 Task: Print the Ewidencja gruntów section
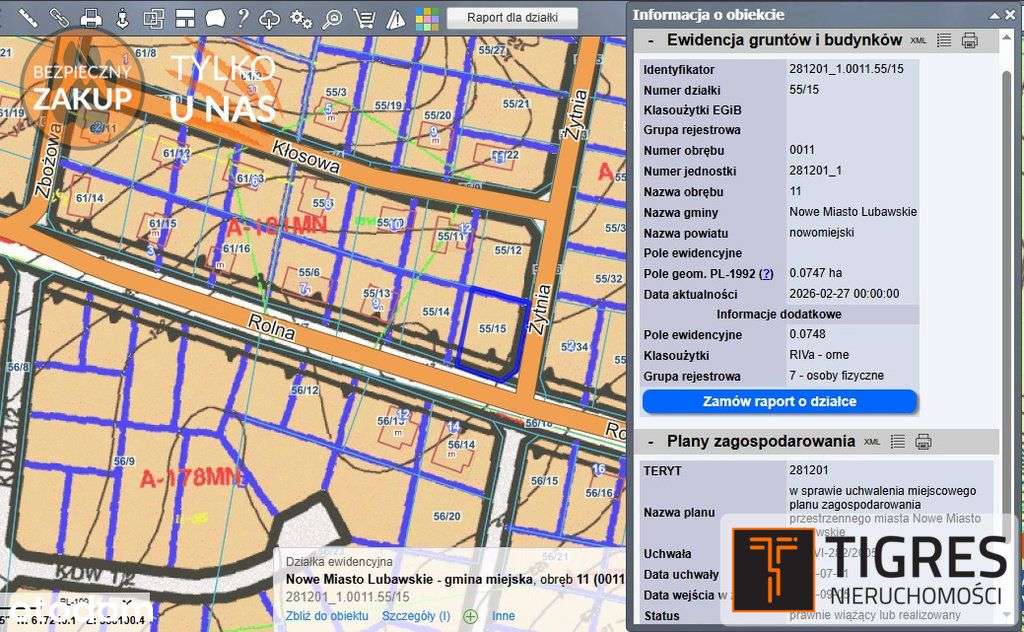970,40
